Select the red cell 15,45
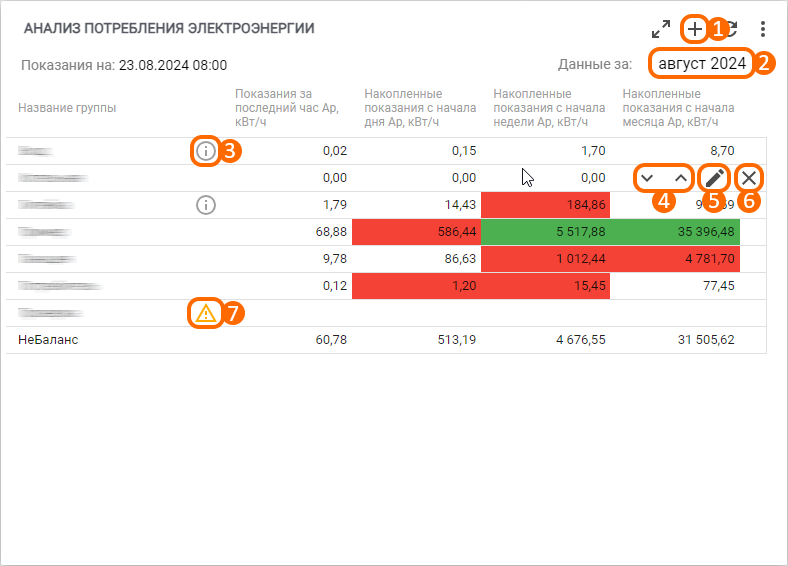788x566 pixels. (546, 286)
